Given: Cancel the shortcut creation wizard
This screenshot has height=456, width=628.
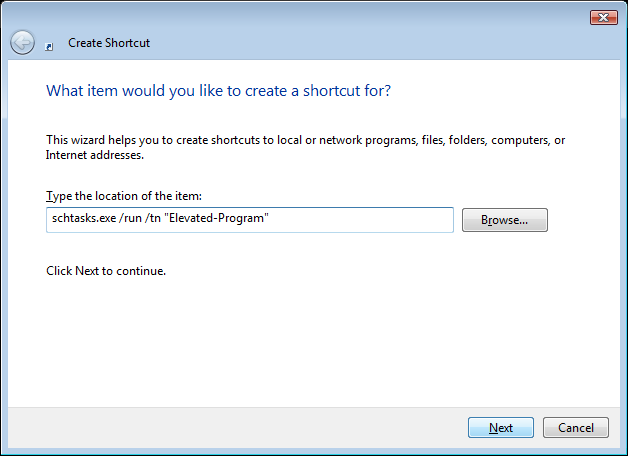Looking at the screenshot, I should click(x=576, y=428).
